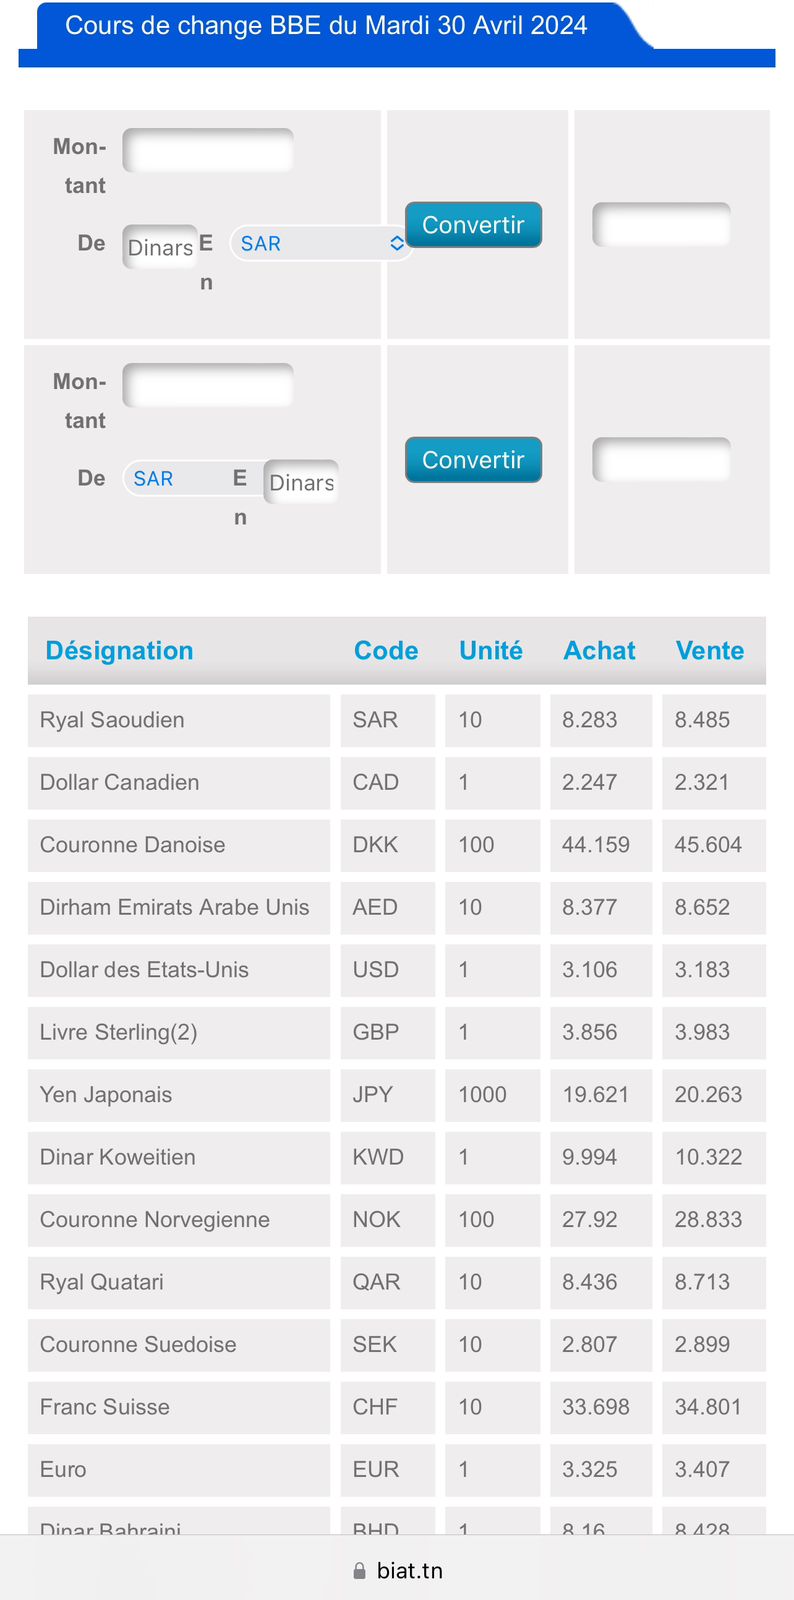Click the second Convertir button

pos(473,460)
